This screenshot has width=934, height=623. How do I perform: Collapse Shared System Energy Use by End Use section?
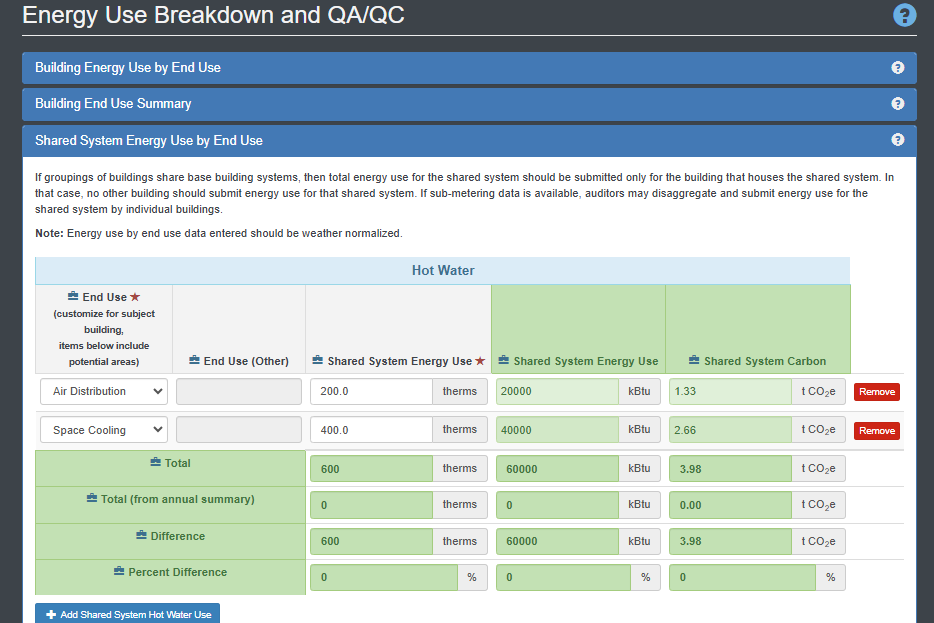point(469,141)
